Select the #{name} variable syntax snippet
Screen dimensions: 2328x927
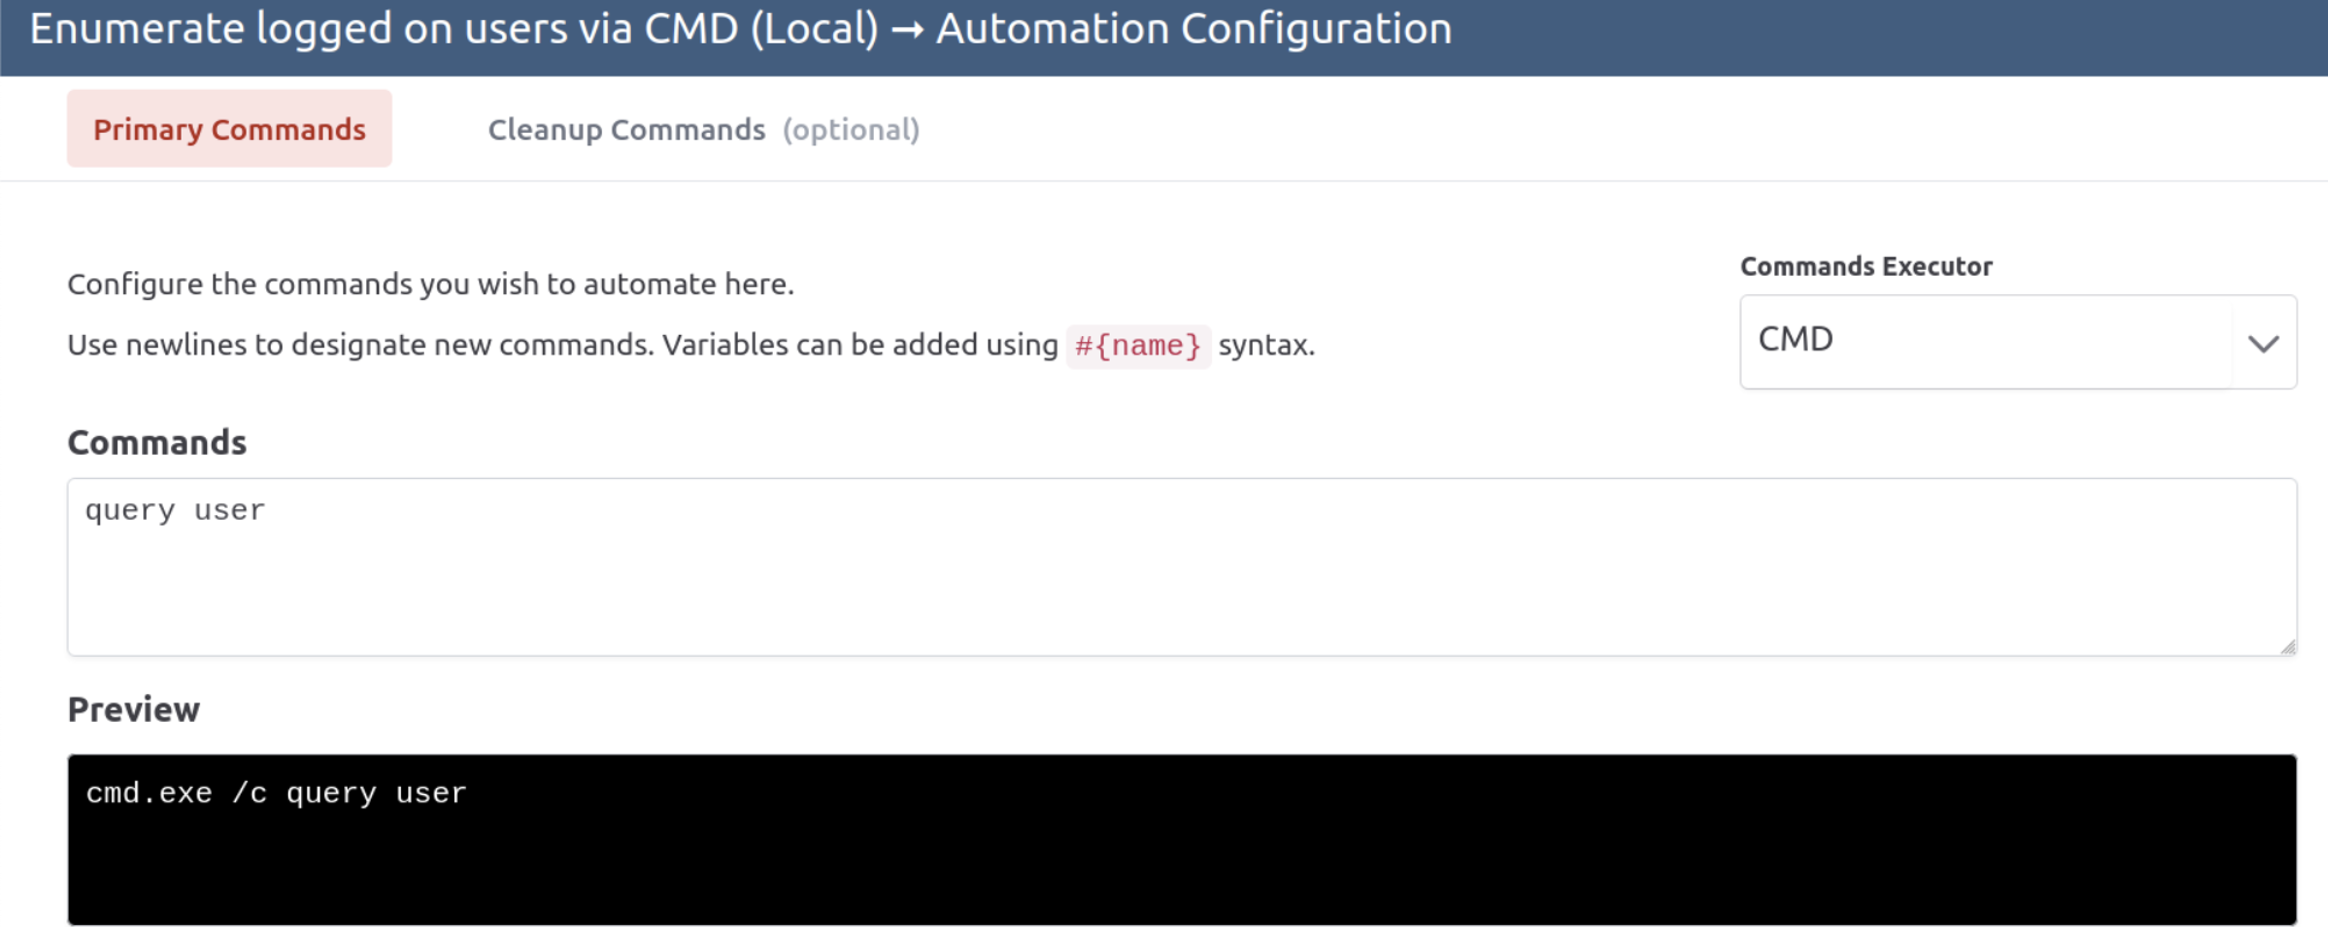[x=1138, y=346]
